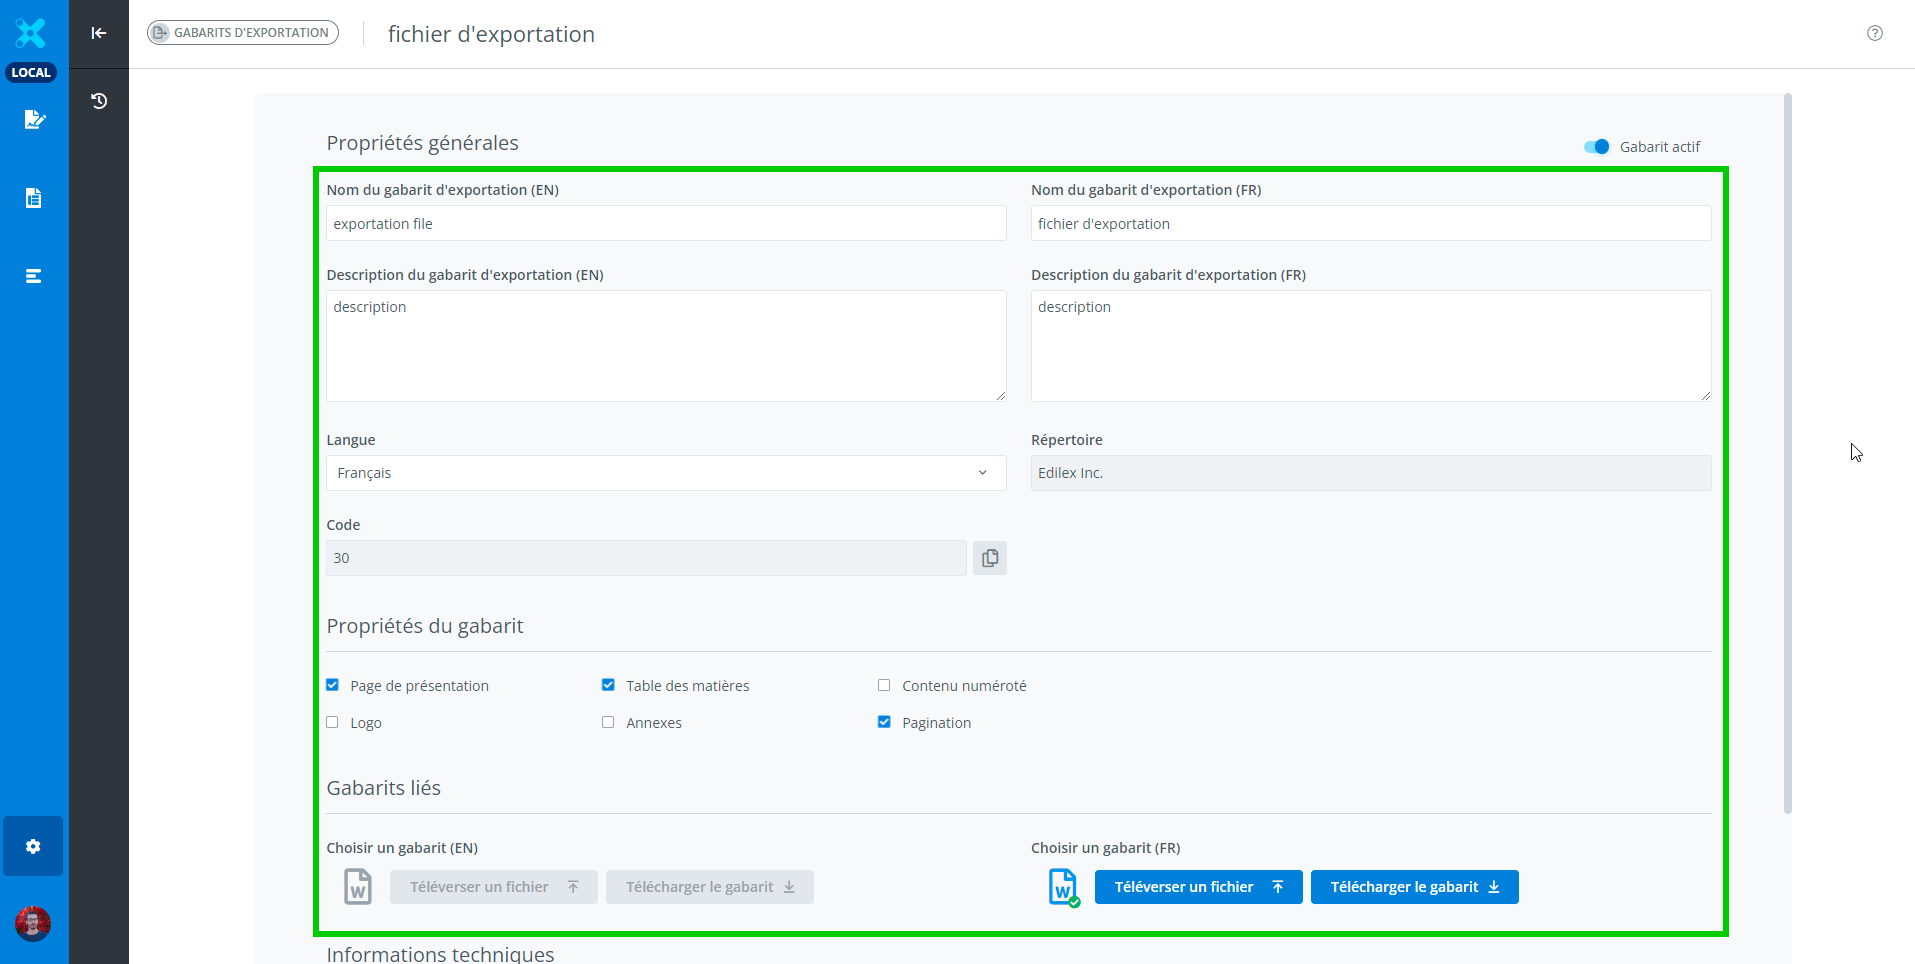Open settings gear in left sidebar

click(33, 846)
